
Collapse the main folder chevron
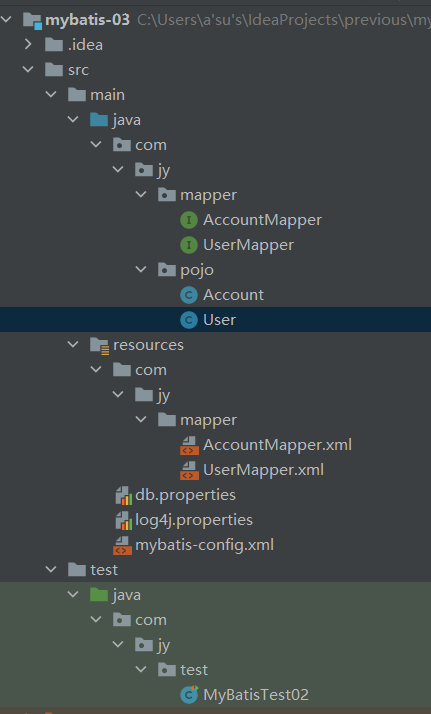(x=51, y=94)
